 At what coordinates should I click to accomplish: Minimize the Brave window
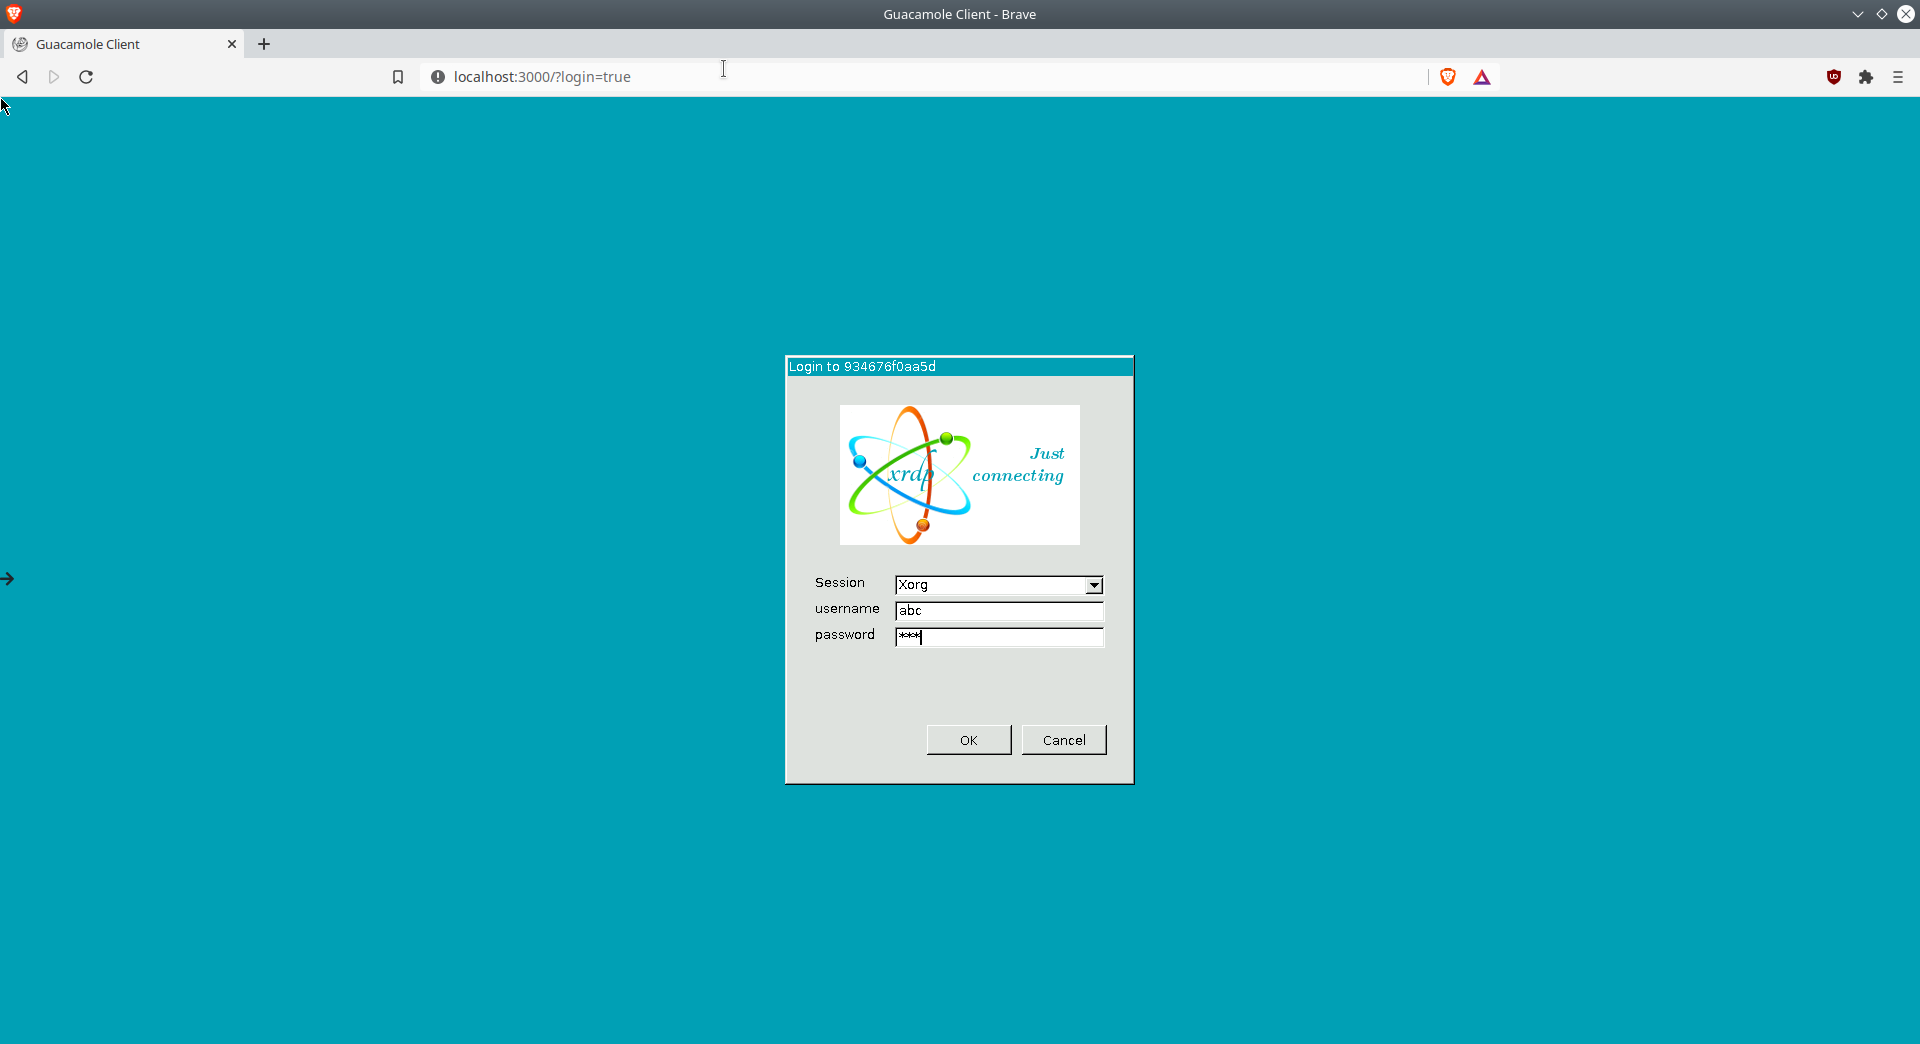point(1858,14)
